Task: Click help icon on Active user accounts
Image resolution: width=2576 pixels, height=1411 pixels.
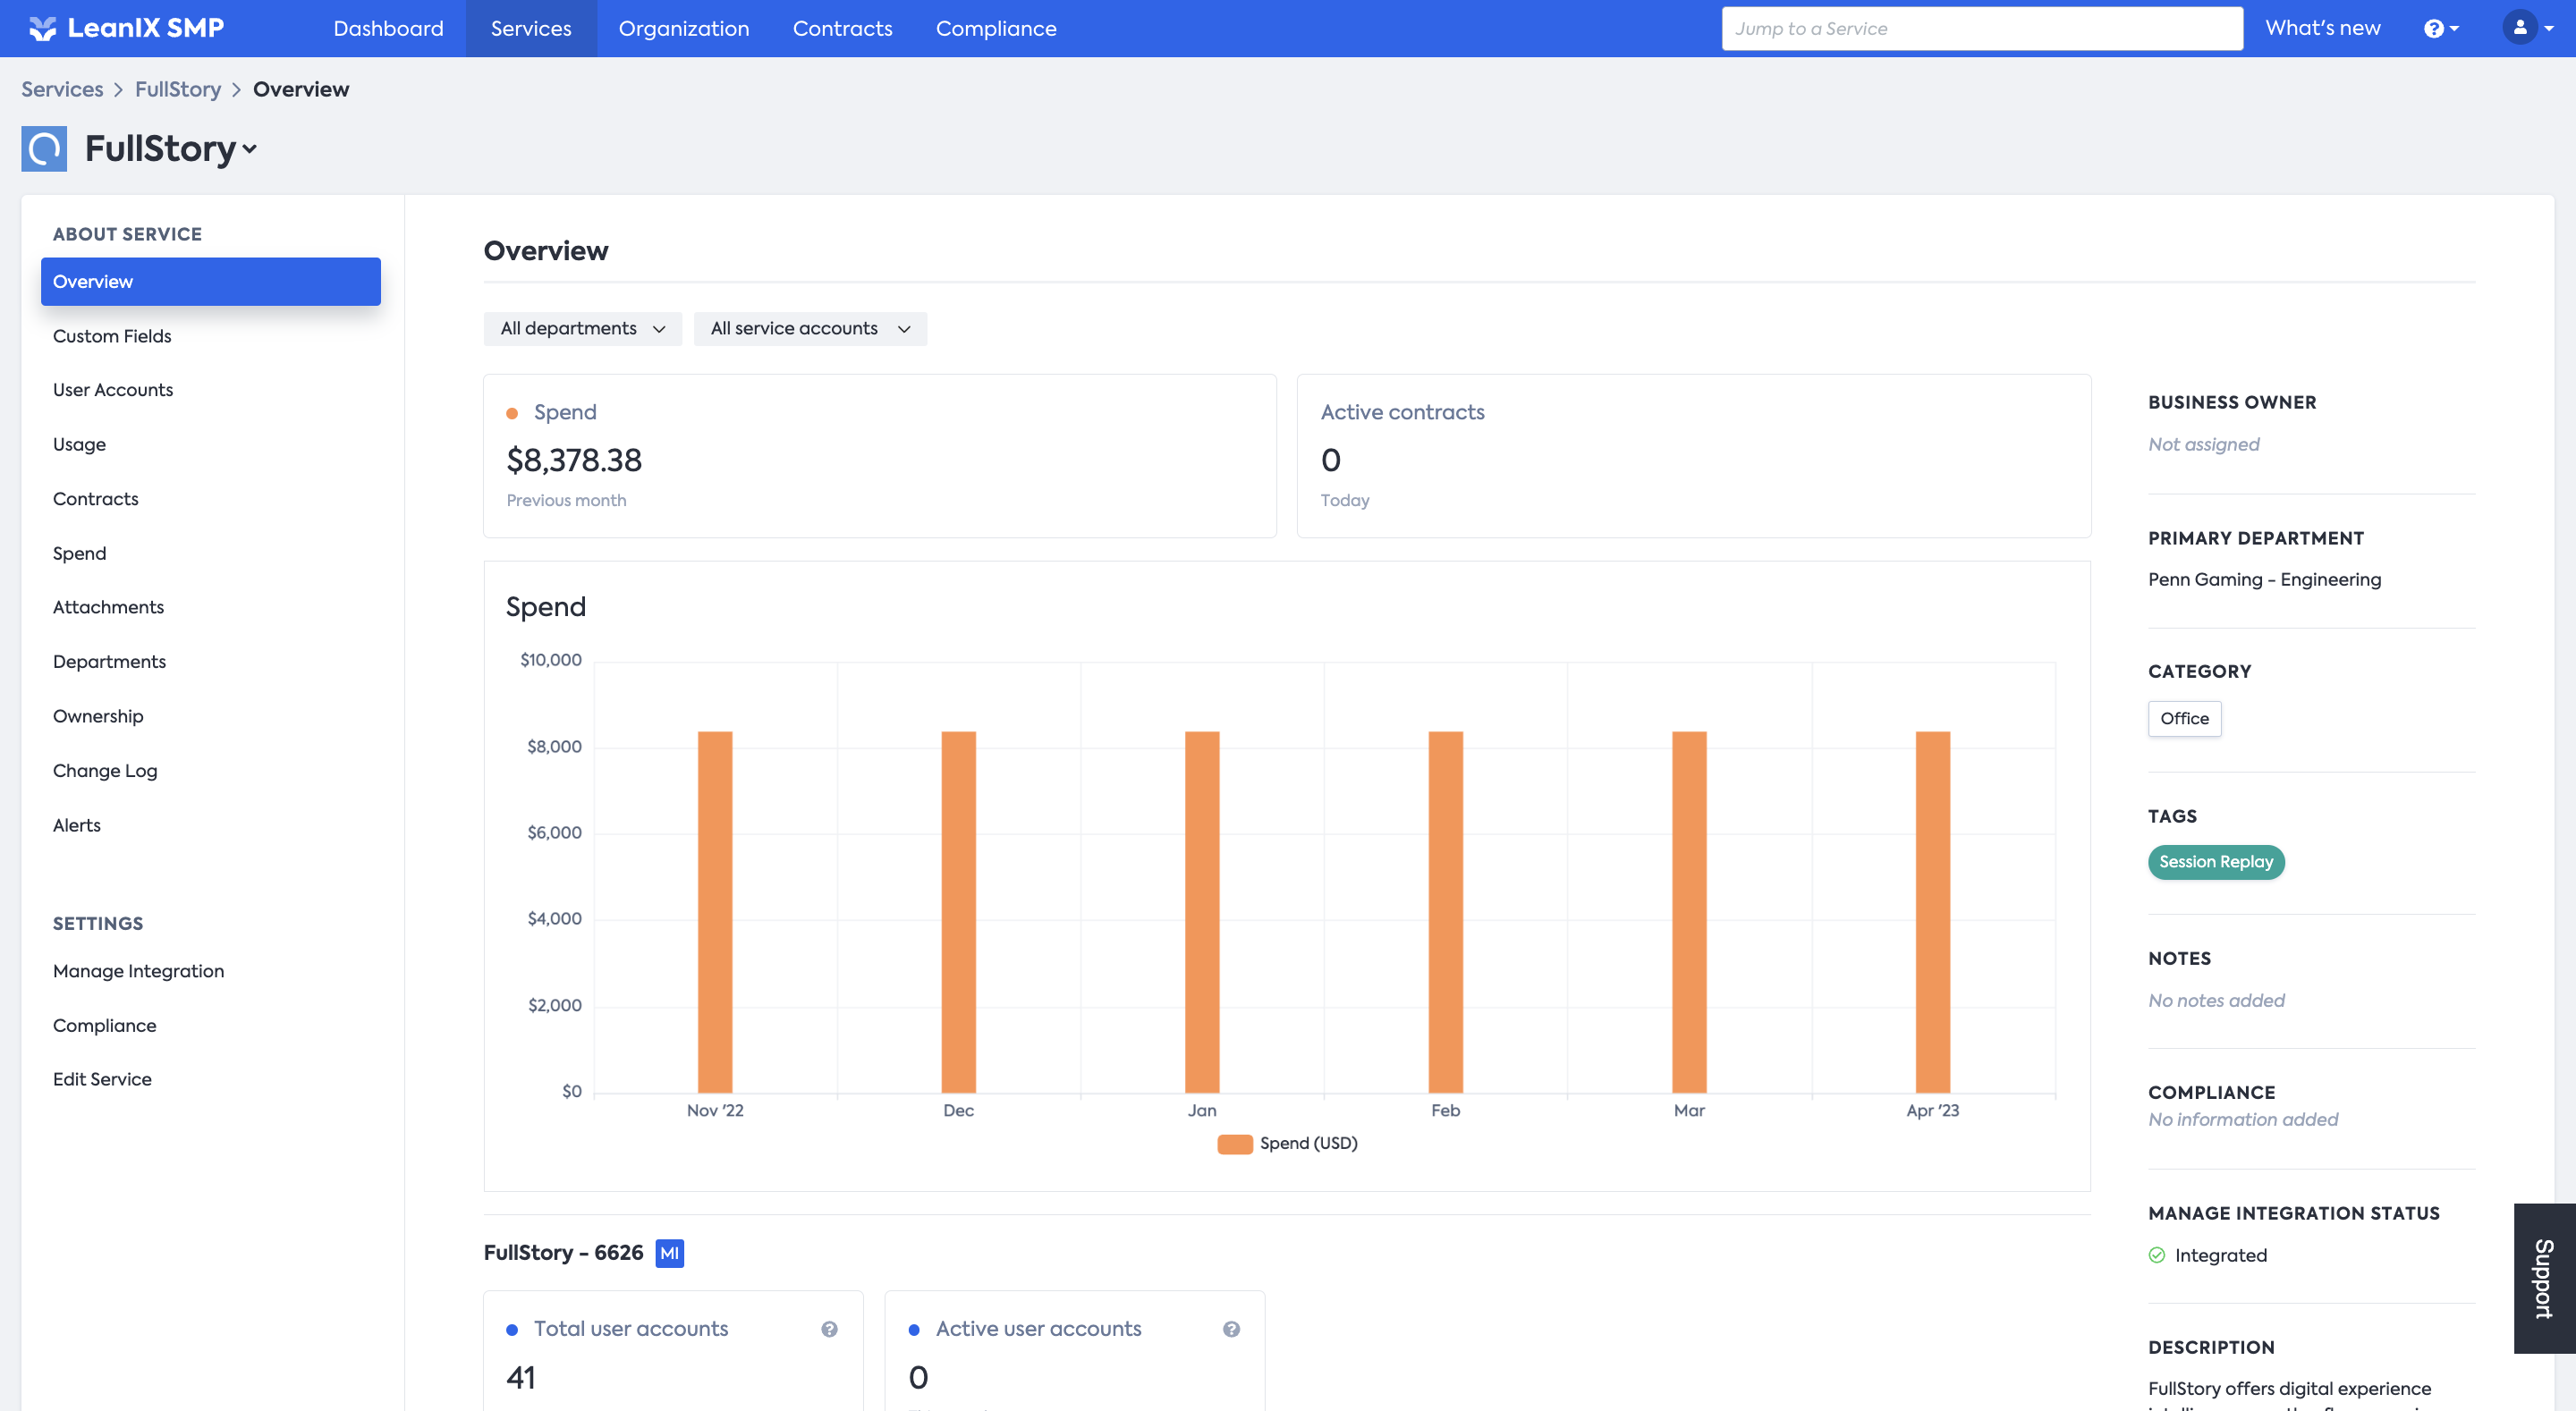Action: (1231, 1329)
